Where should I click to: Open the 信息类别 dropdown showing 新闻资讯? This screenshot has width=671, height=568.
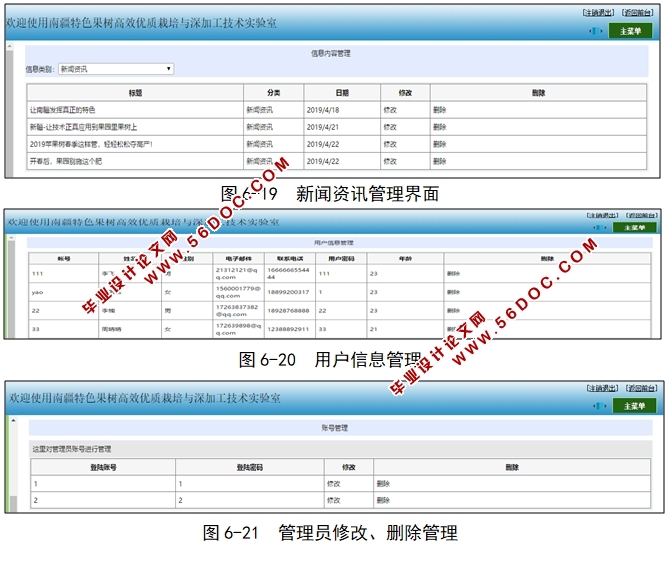(116, 69)
